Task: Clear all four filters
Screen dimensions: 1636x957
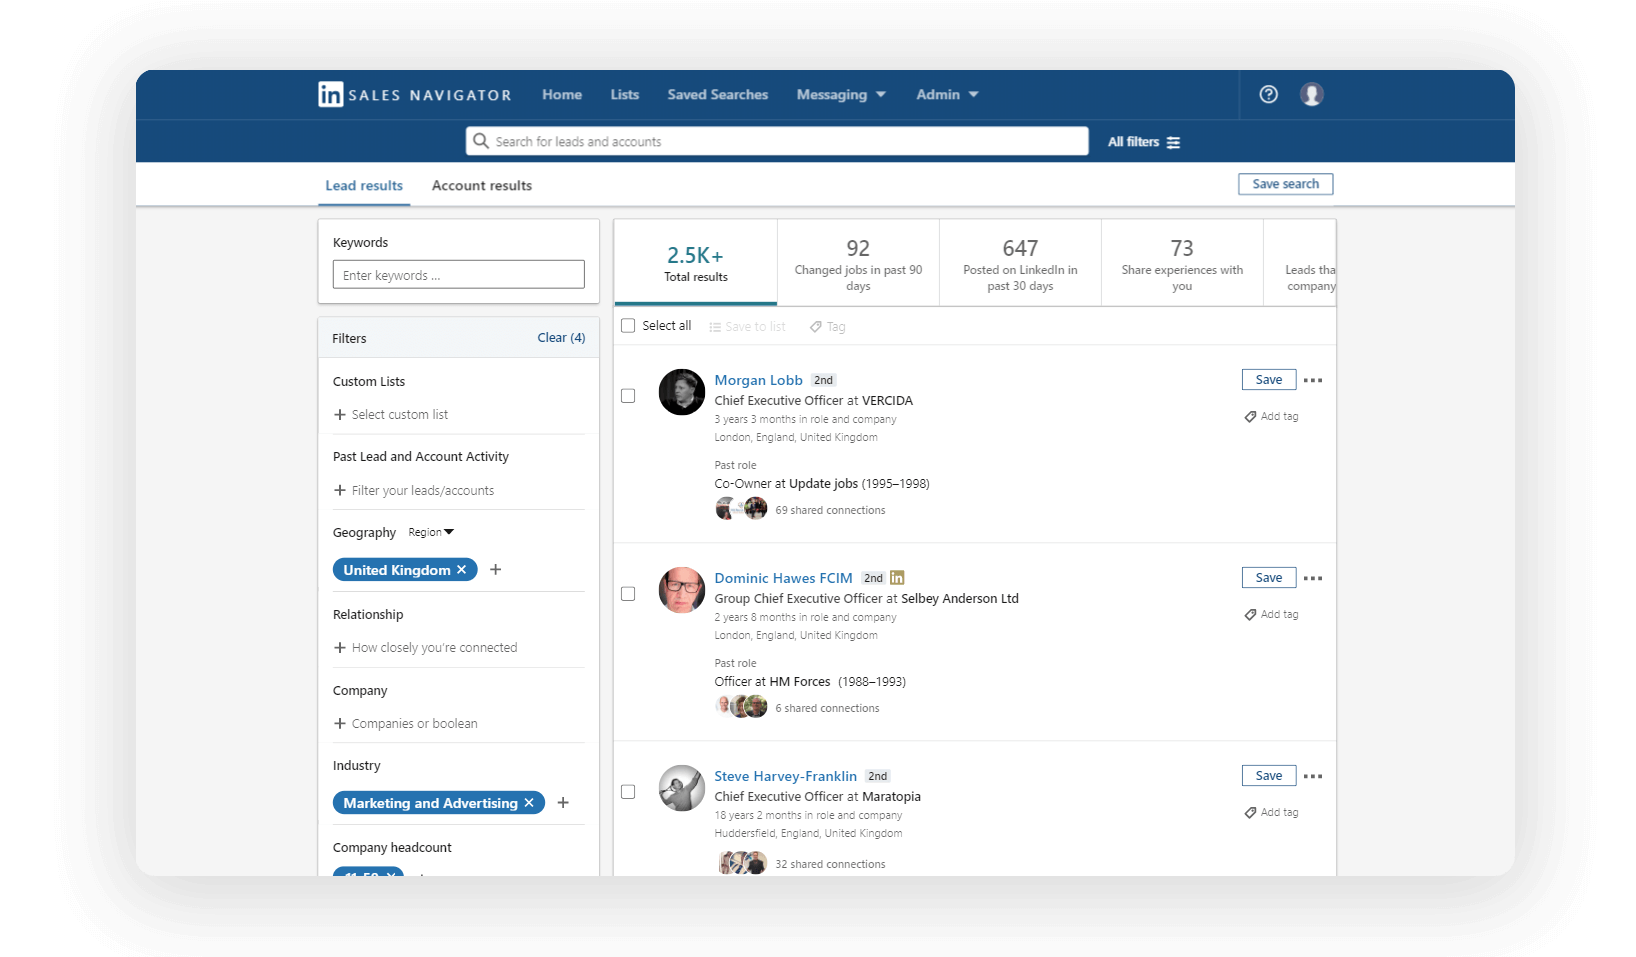Action: pyautogui.click(x=561, y=338)
